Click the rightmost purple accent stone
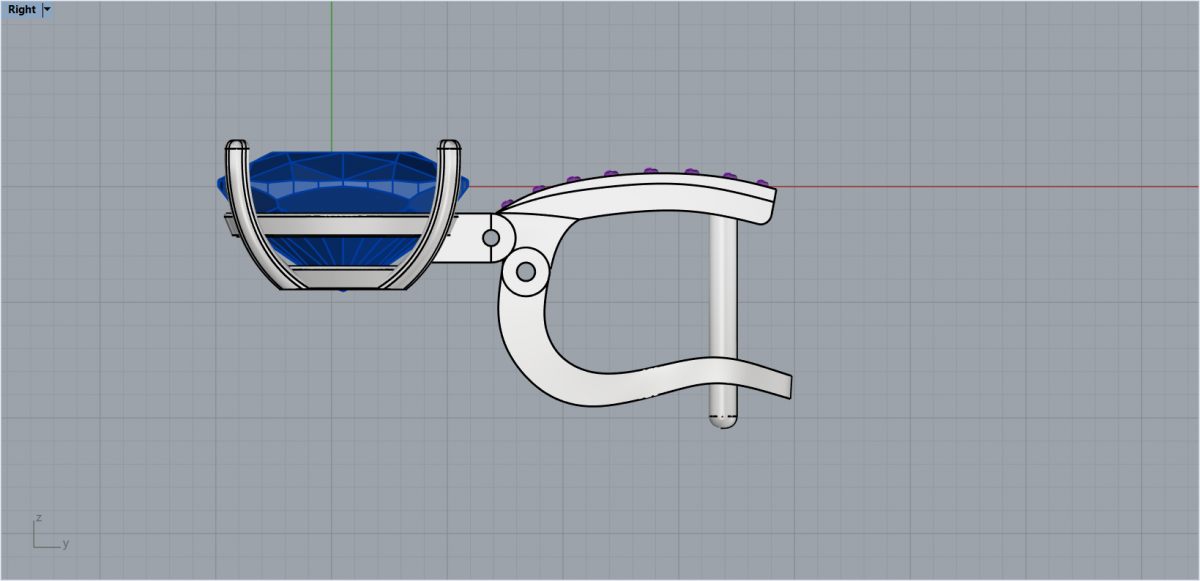This screenshot has width=1200, height=581. (764, 184)
